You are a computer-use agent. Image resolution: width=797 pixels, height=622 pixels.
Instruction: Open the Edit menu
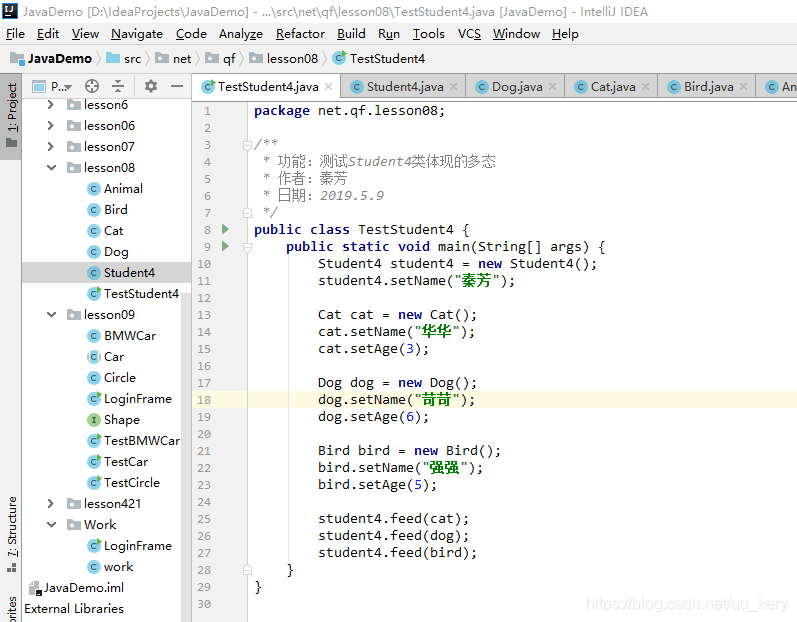48,34
